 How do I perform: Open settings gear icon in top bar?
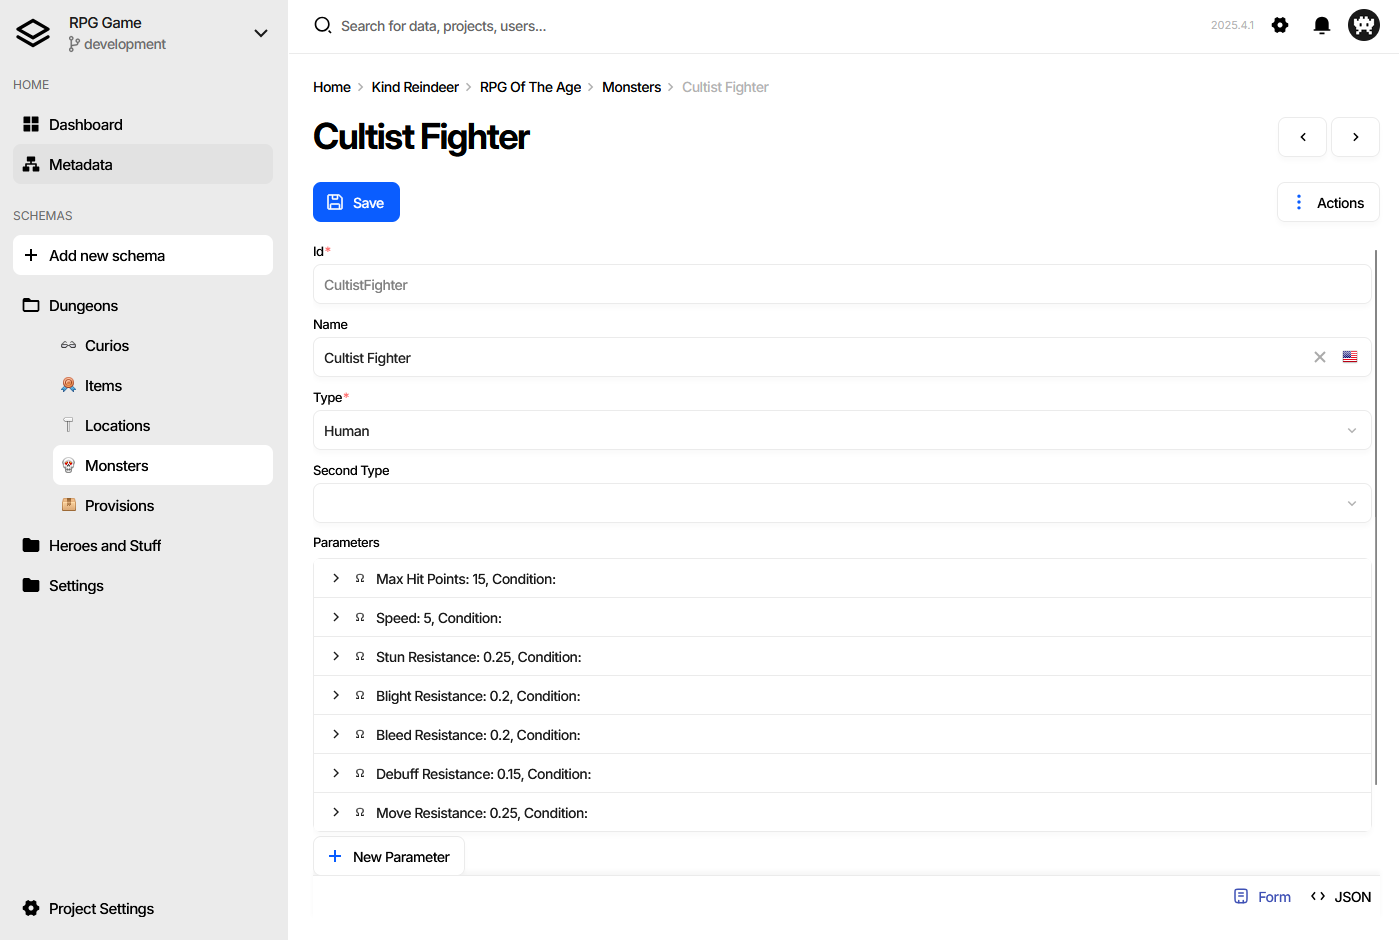click(1280, 25)
